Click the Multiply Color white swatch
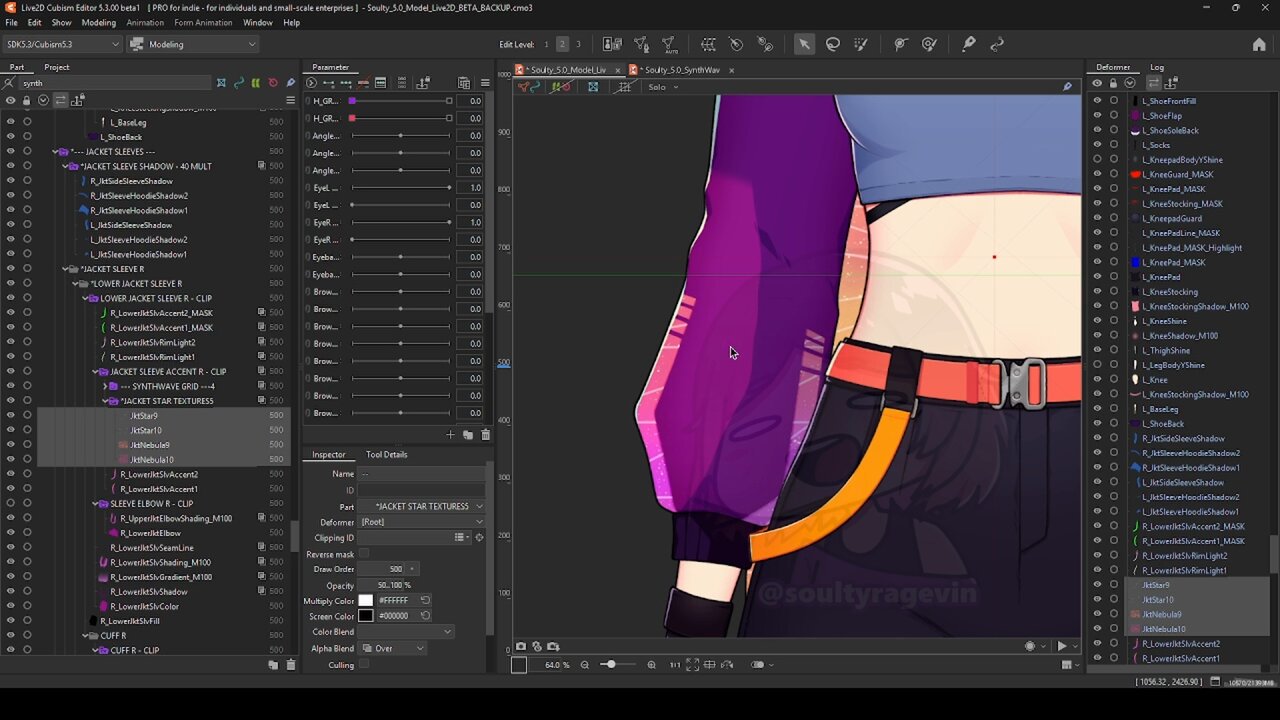This screenshot has height=720, width=1280. pos(366,601)
